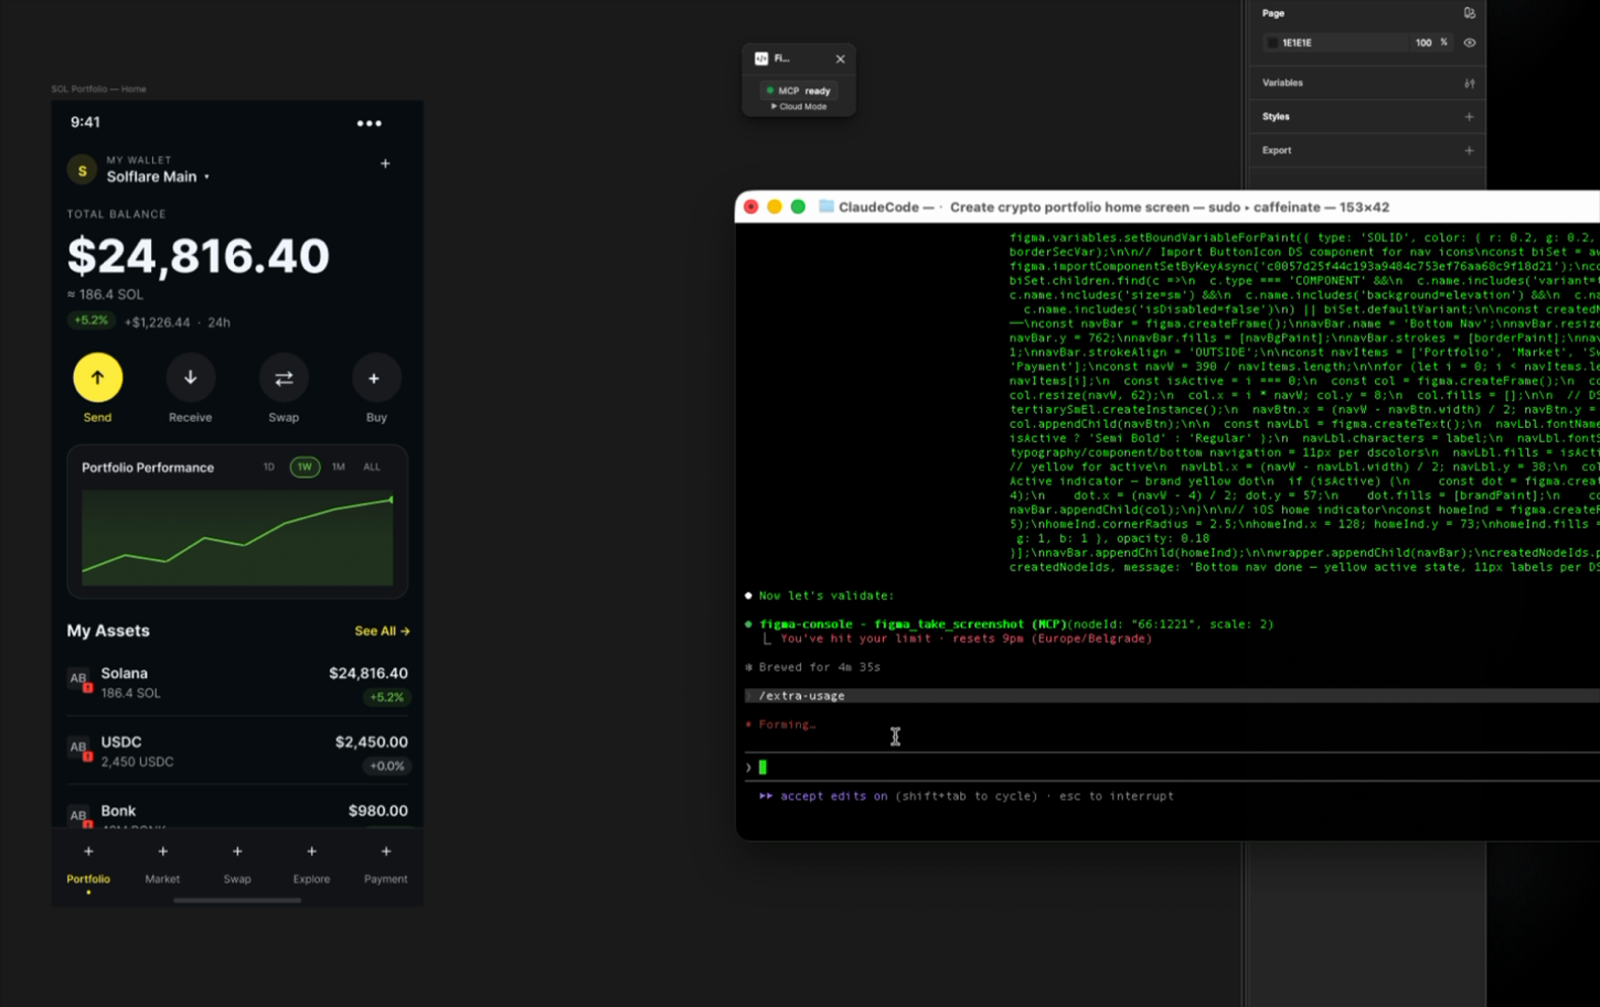This screenshot has height=1007, width=1600.
Task: Click the terminal prompt input line
Action: (x=1172, y=767)
